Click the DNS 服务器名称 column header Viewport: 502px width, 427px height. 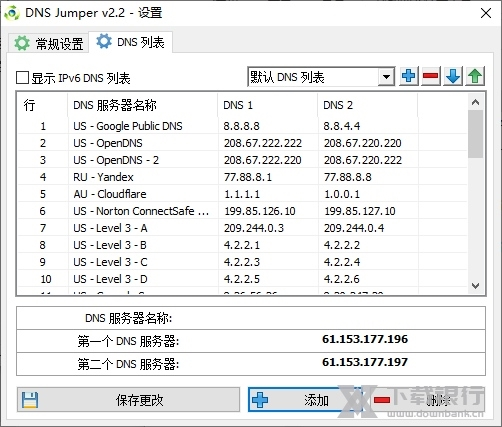pyautogui.click(x=143, y=105)
